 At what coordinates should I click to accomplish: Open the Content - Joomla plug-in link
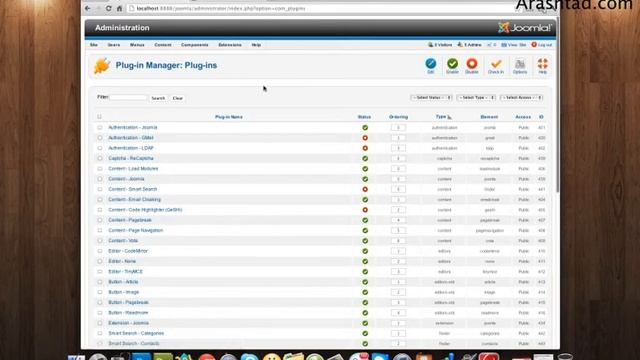(126, 179)
